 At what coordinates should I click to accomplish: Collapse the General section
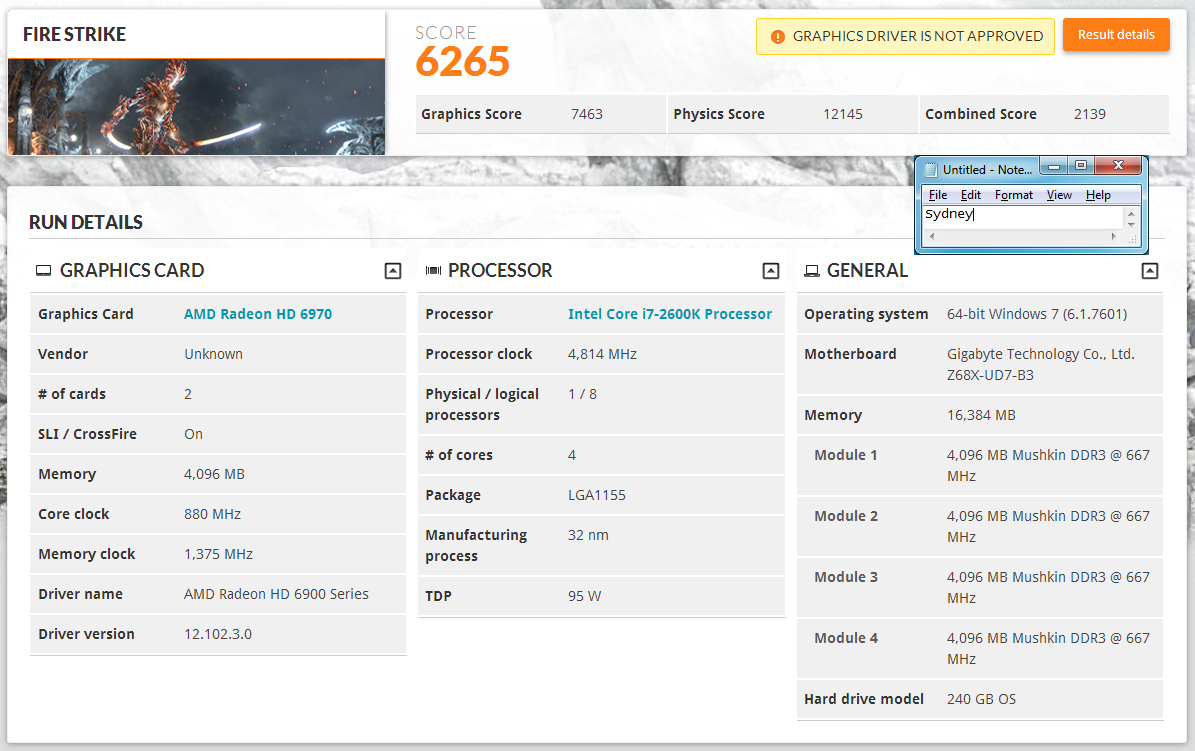coord(1150,271)
